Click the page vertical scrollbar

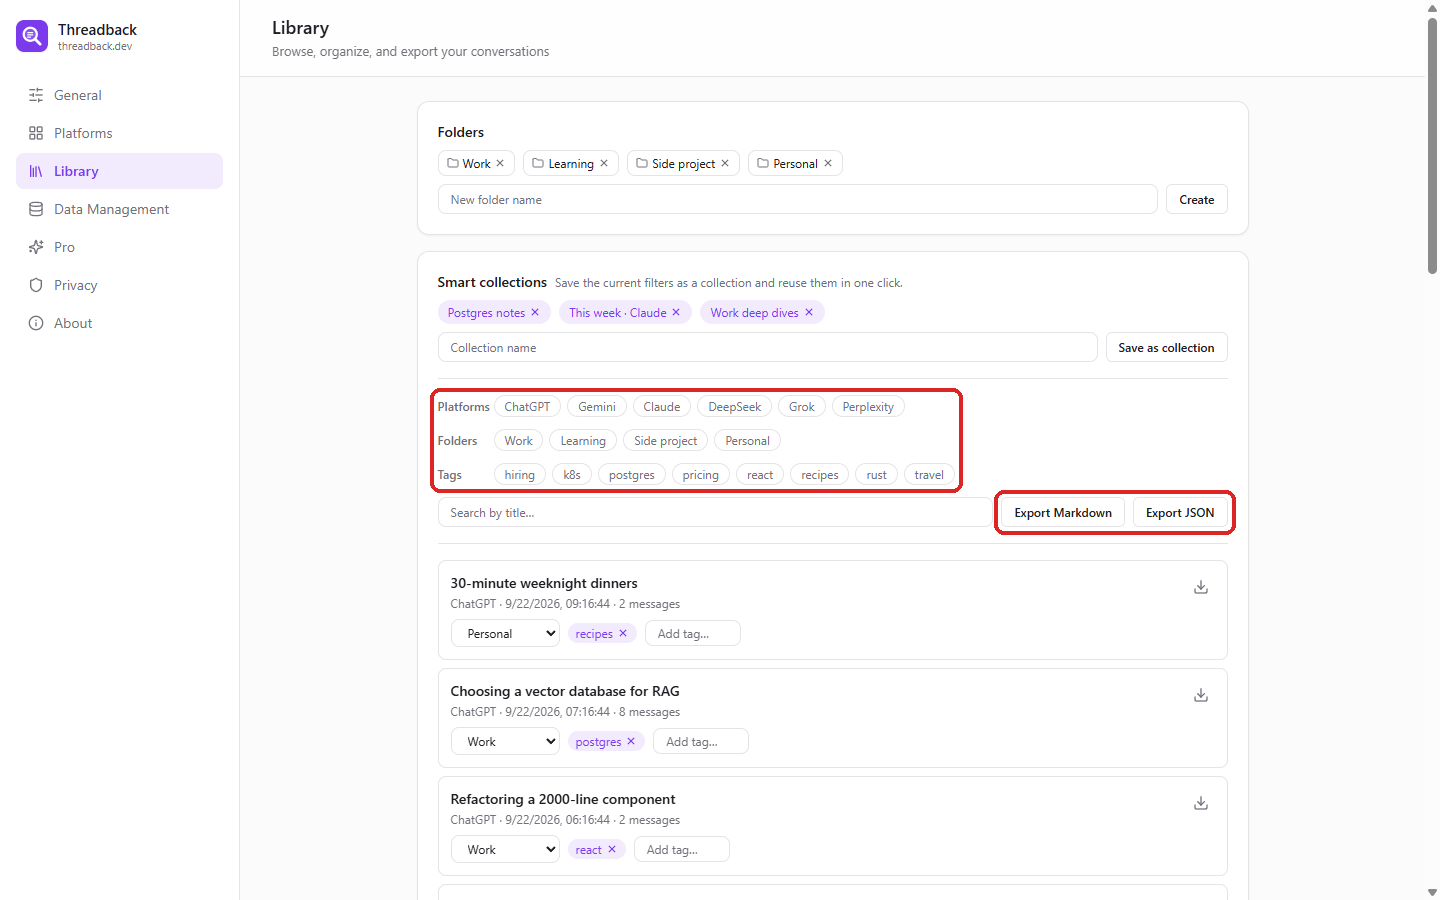(x=1432, y=146)
